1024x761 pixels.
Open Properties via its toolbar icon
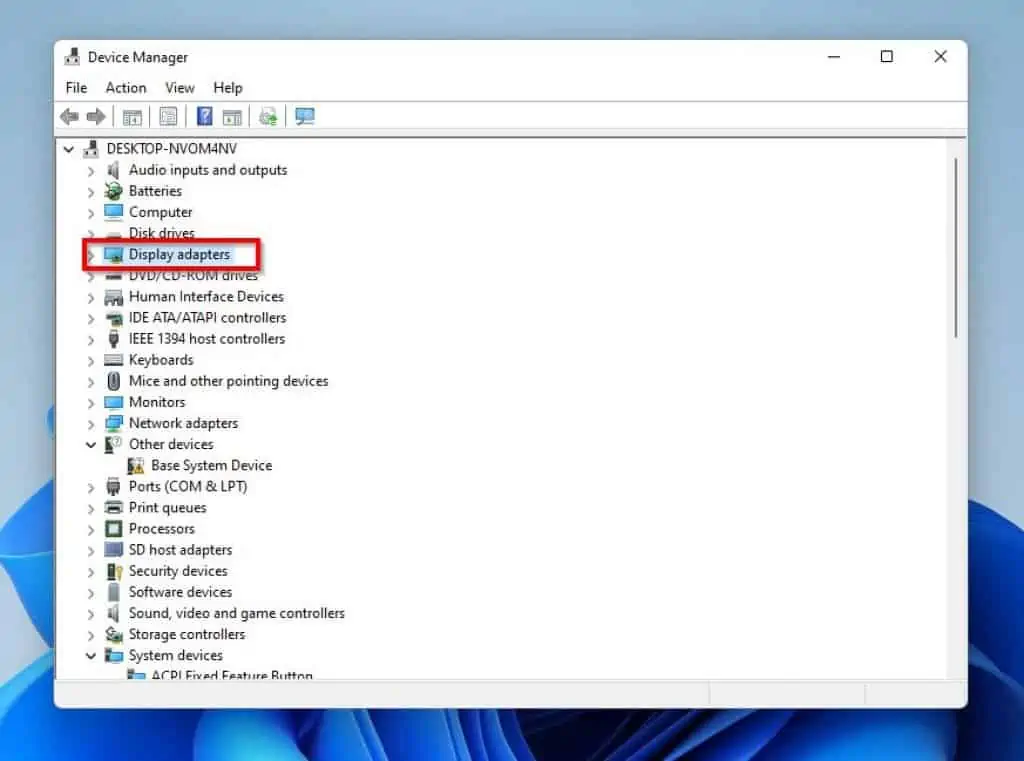coord(168,116)
